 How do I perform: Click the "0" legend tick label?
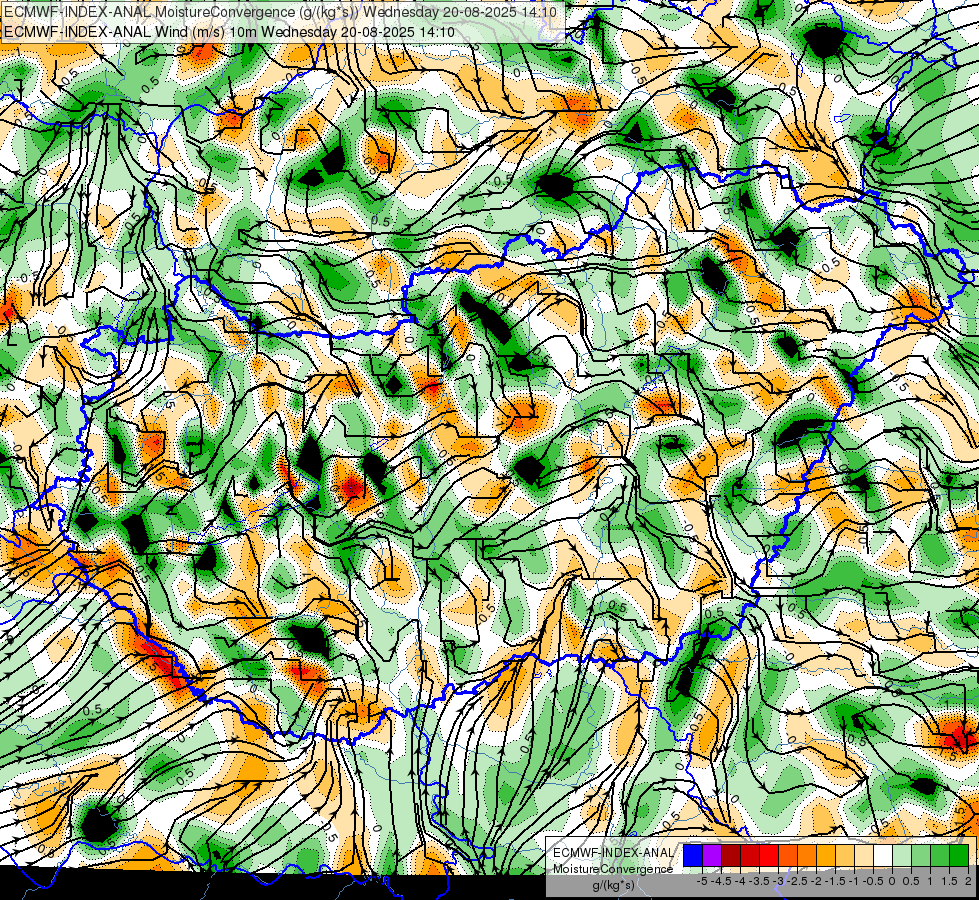(x=892, y=881)
